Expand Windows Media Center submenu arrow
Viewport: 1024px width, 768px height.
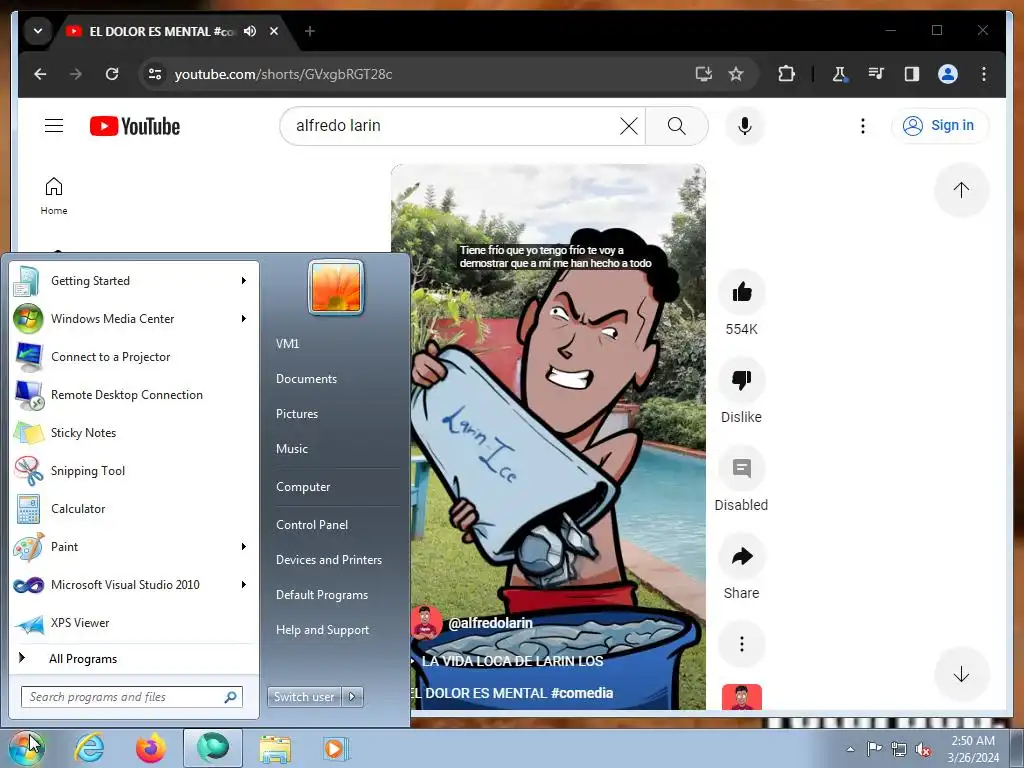(244, 319)
